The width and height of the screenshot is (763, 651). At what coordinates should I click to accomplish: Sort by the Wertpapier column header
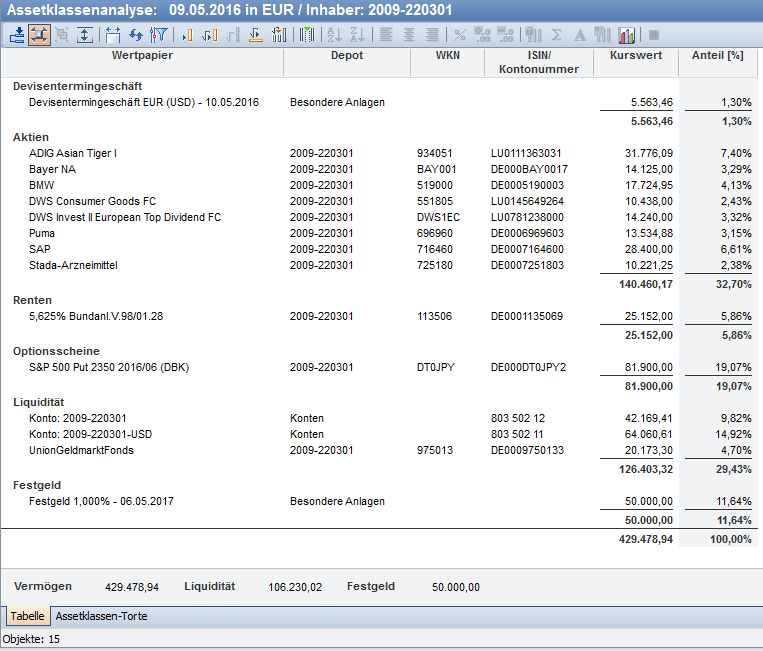pos(142,56)
